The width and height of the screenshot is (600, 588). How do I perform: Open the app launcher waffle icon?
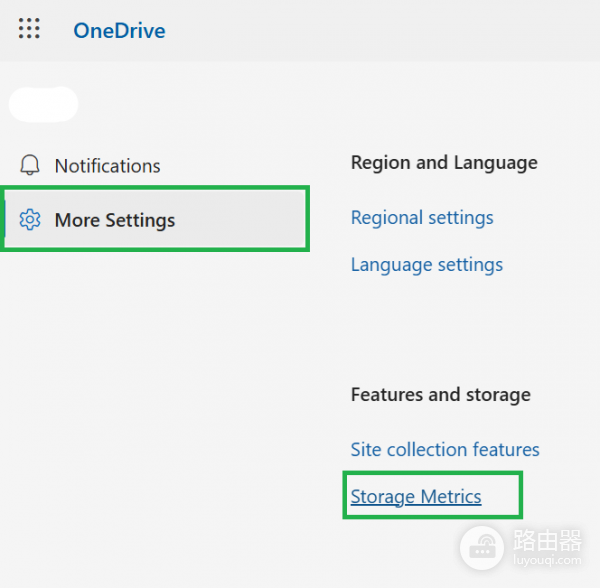coord(29,29)
